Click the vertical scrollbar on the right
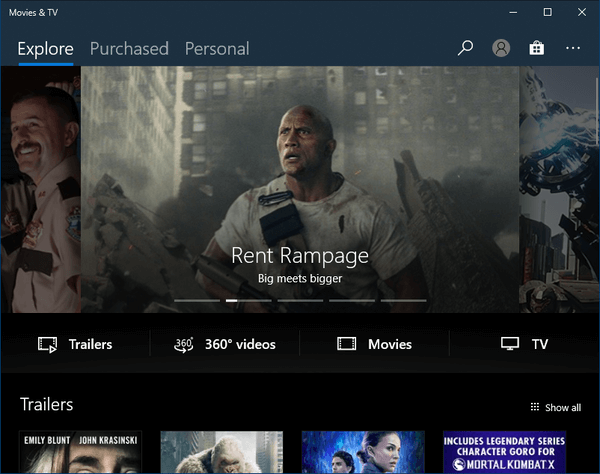600x474 pixels. 598,111
